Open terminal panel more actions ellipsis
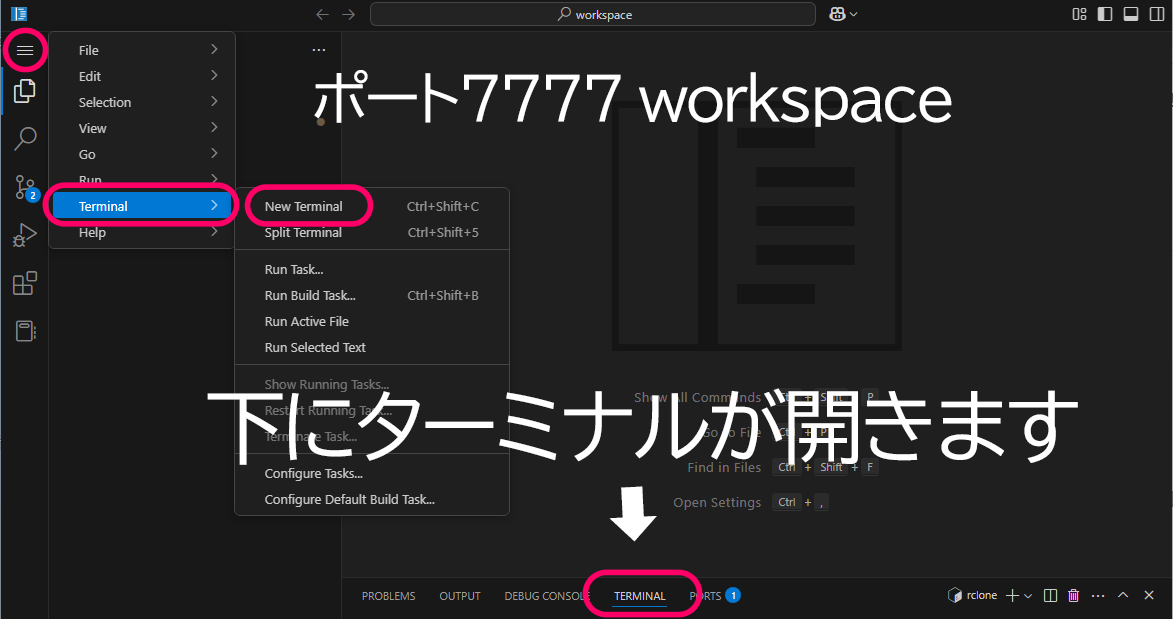Image resolution: width=1173 pixels, height=619 pixels. [x=1097, y=596]
